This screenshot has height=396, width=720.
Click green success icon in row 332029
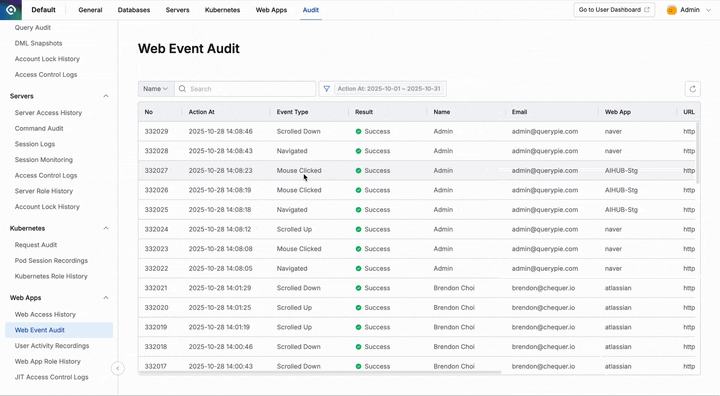click(x=358, y=131)
